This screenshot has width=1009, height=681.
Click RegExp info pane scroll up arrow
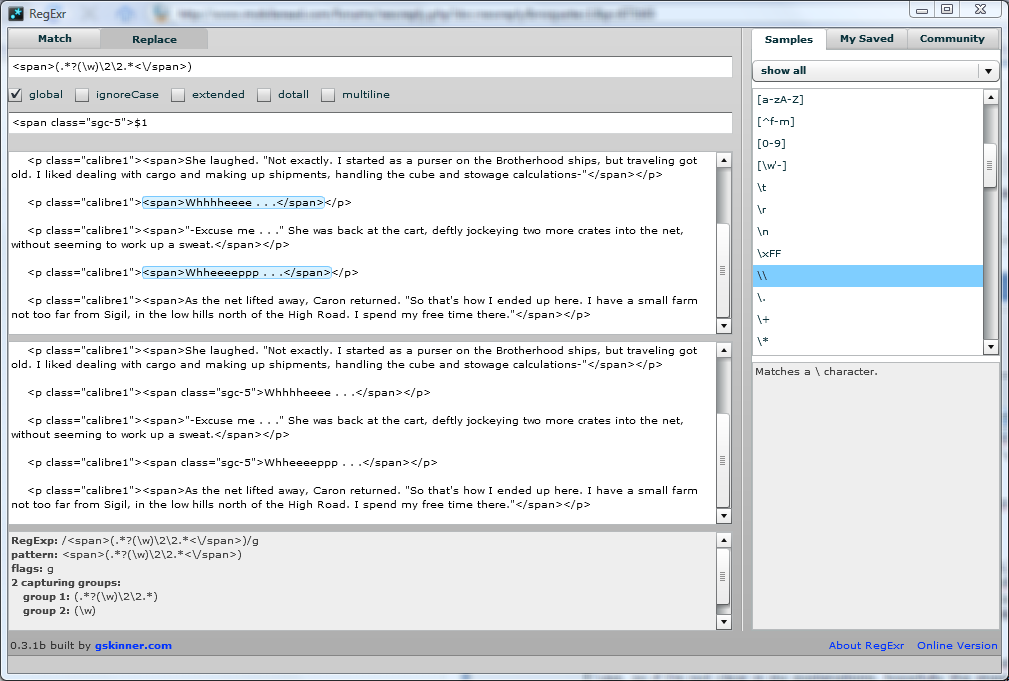723,541
